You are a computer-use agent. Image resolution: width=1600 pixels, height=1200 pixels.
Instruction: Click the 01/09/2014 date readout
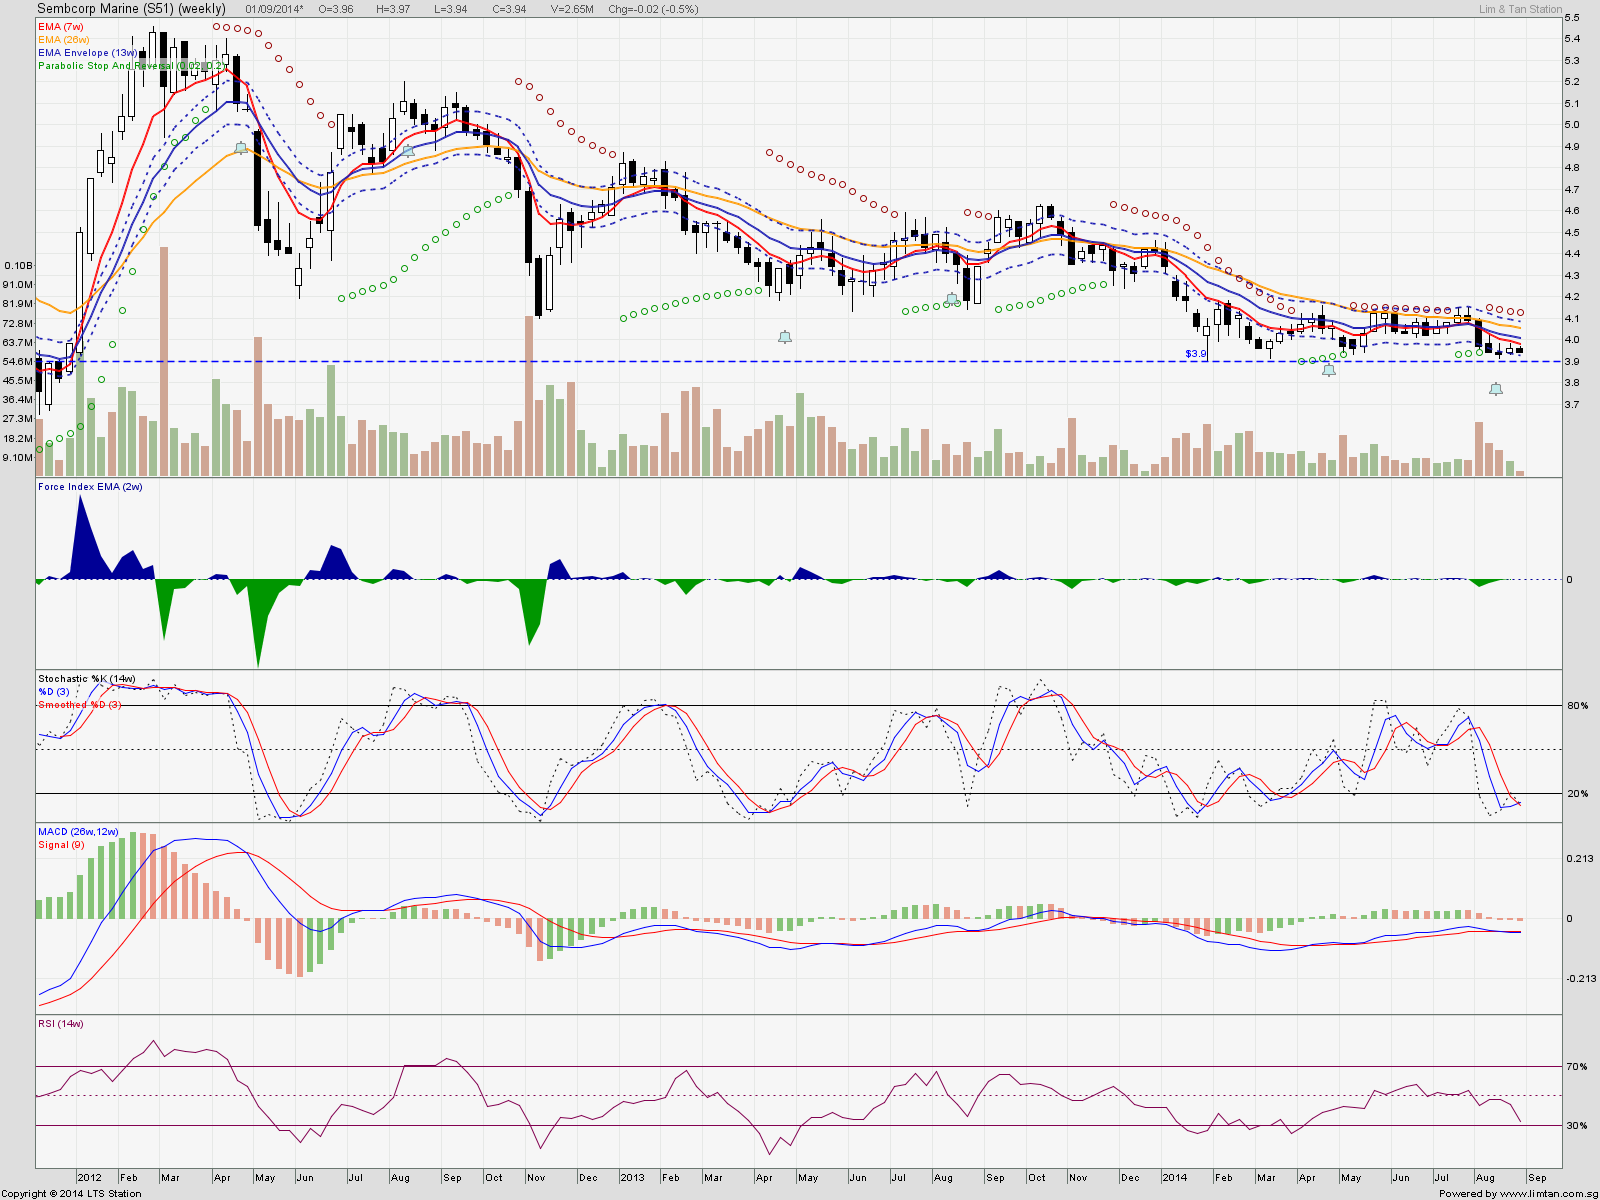(275, 9)
